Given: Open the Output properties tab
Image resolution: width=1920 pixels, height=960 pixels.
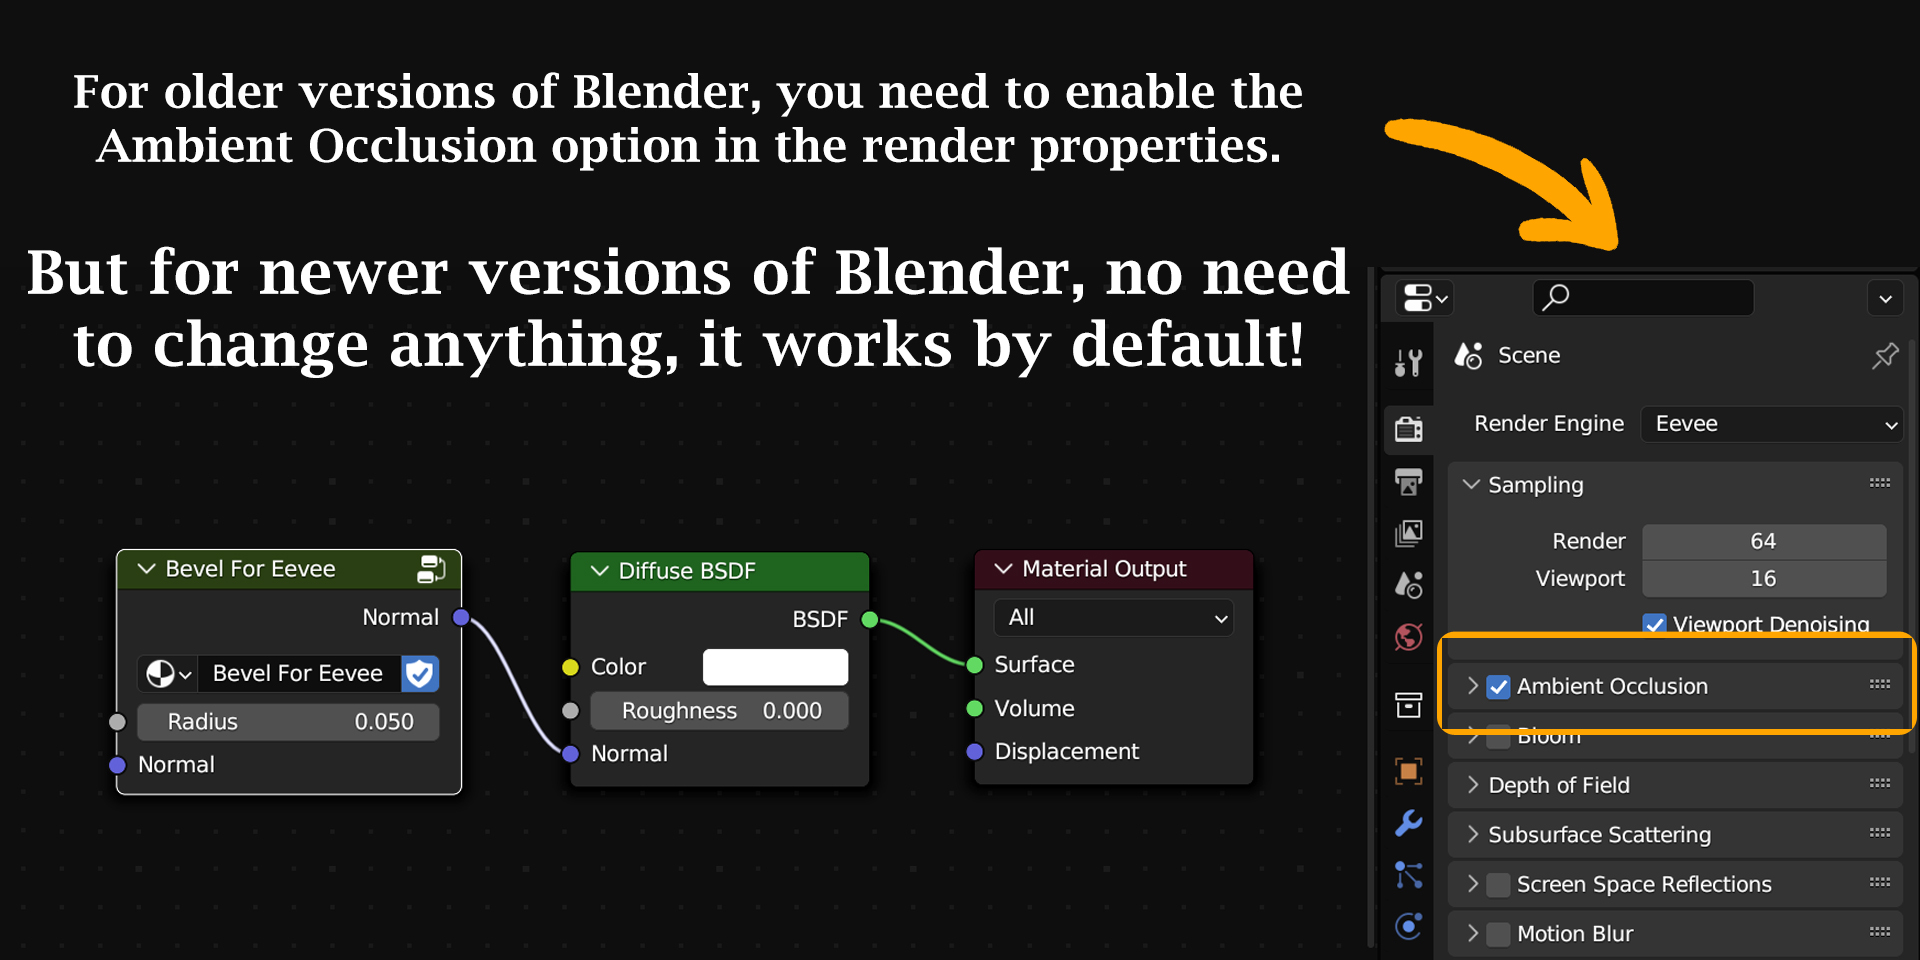Looking at the screenshot, I should [x=1409, y=481].
